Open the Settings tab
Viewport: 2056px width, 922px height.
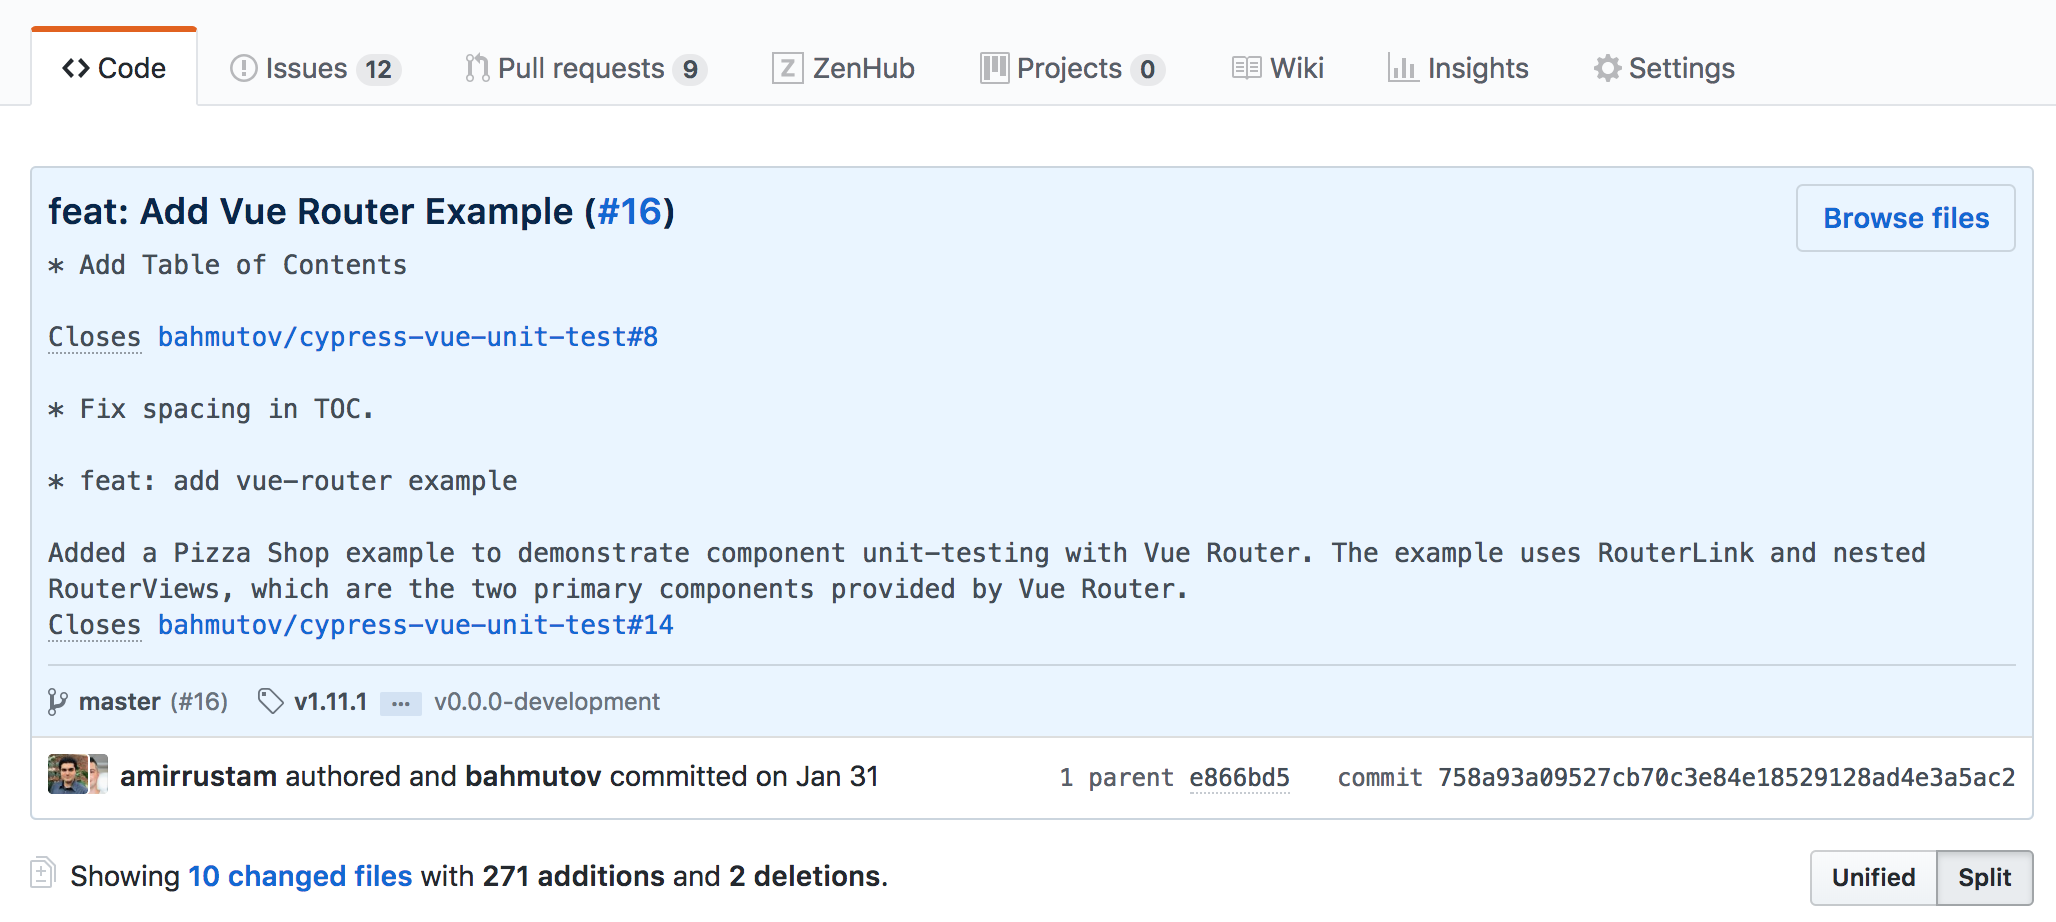click(1664, 68)
